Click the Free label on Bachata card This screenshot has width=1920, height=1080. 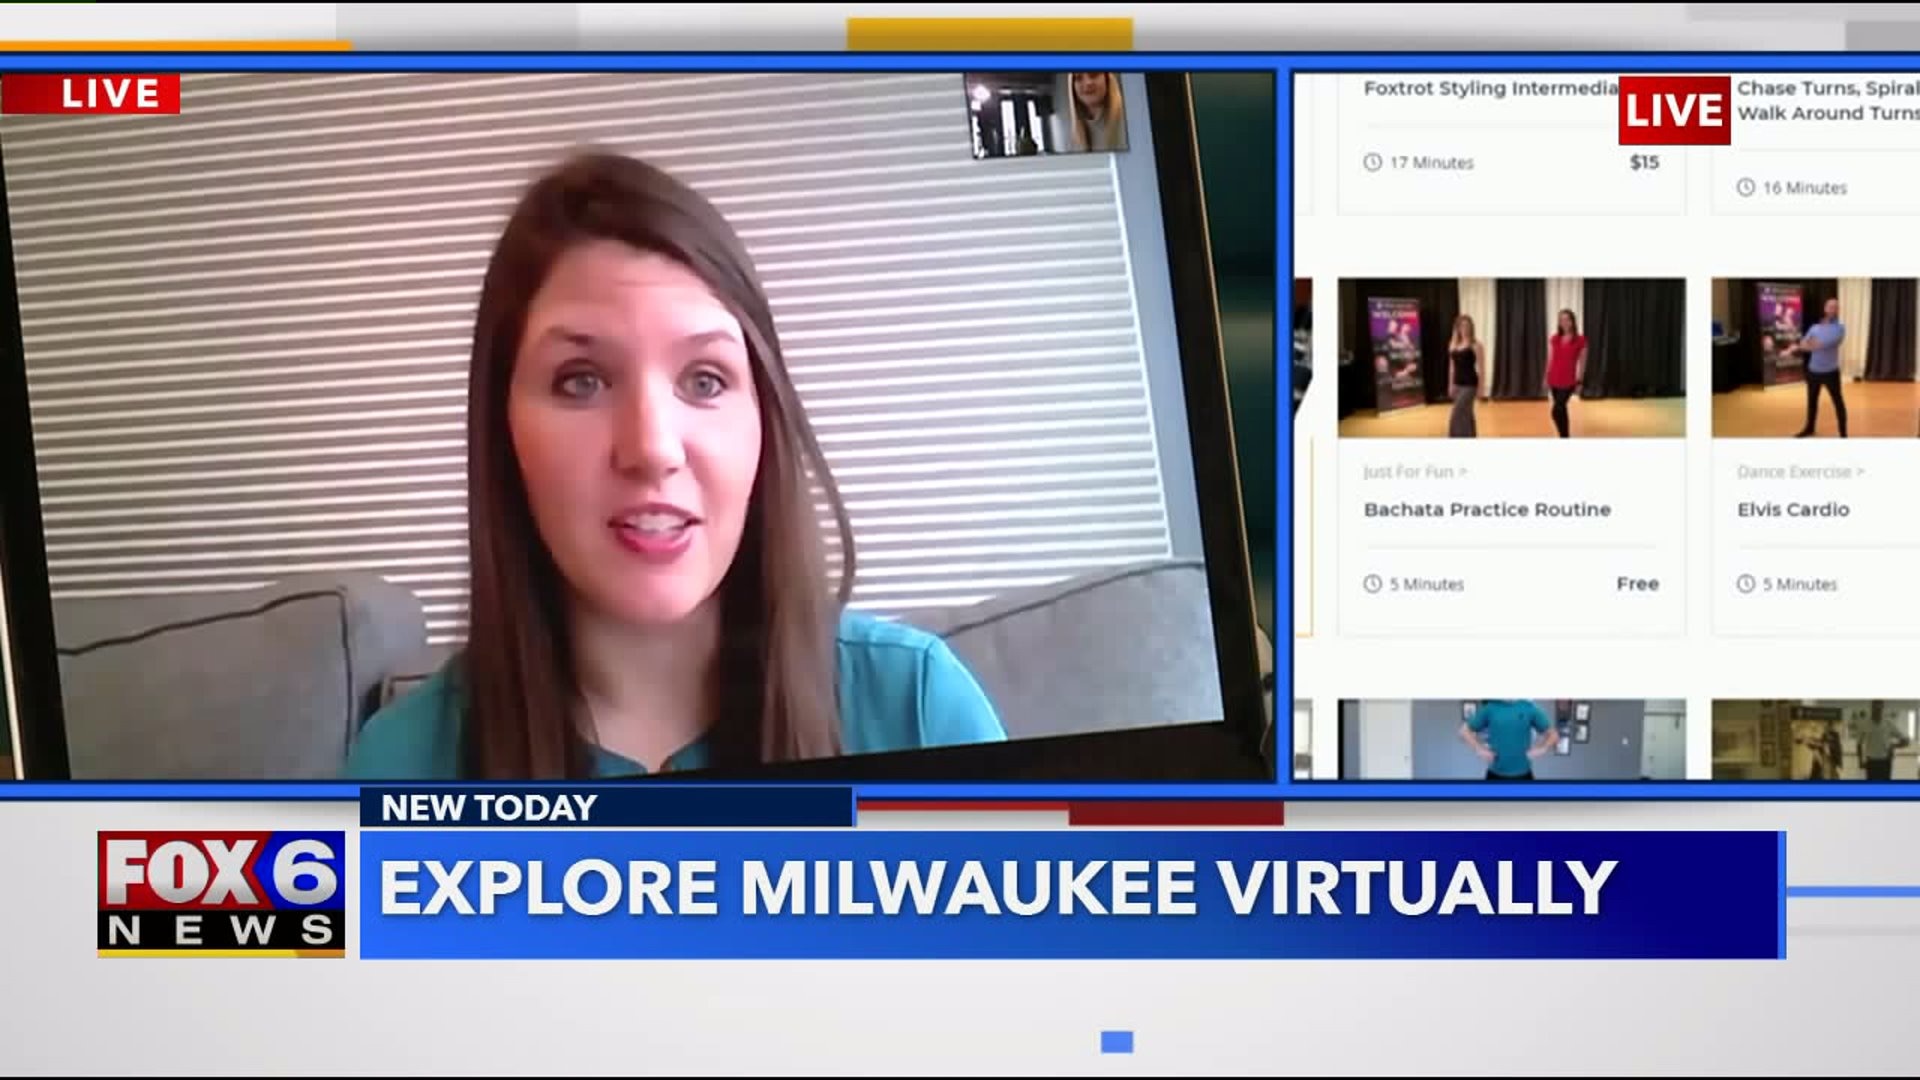(1637, 584)
